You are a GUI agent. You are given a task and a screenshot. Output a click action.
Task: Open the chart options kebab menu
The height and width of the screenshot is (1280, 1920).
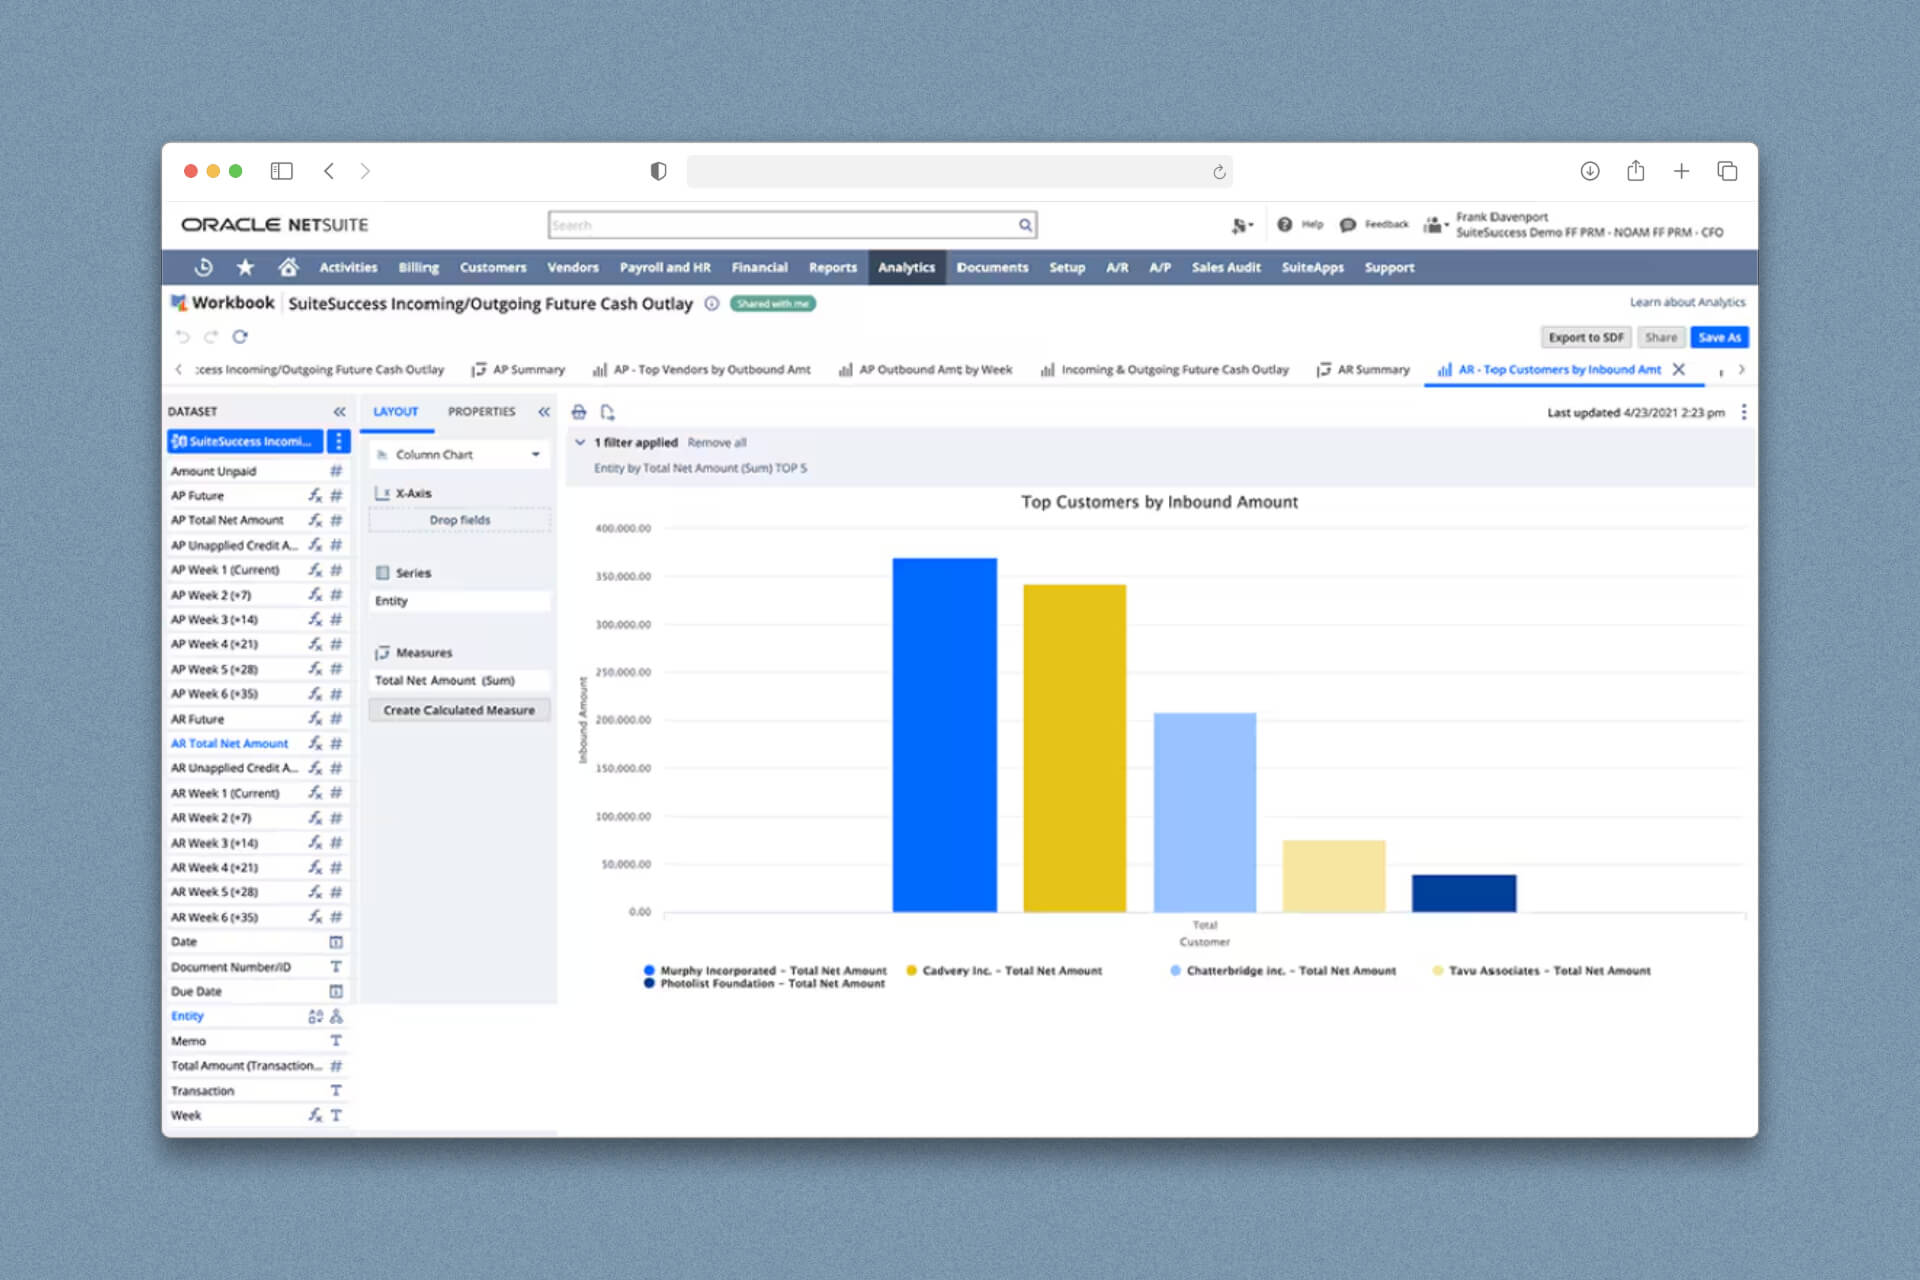click(1744, 412)
